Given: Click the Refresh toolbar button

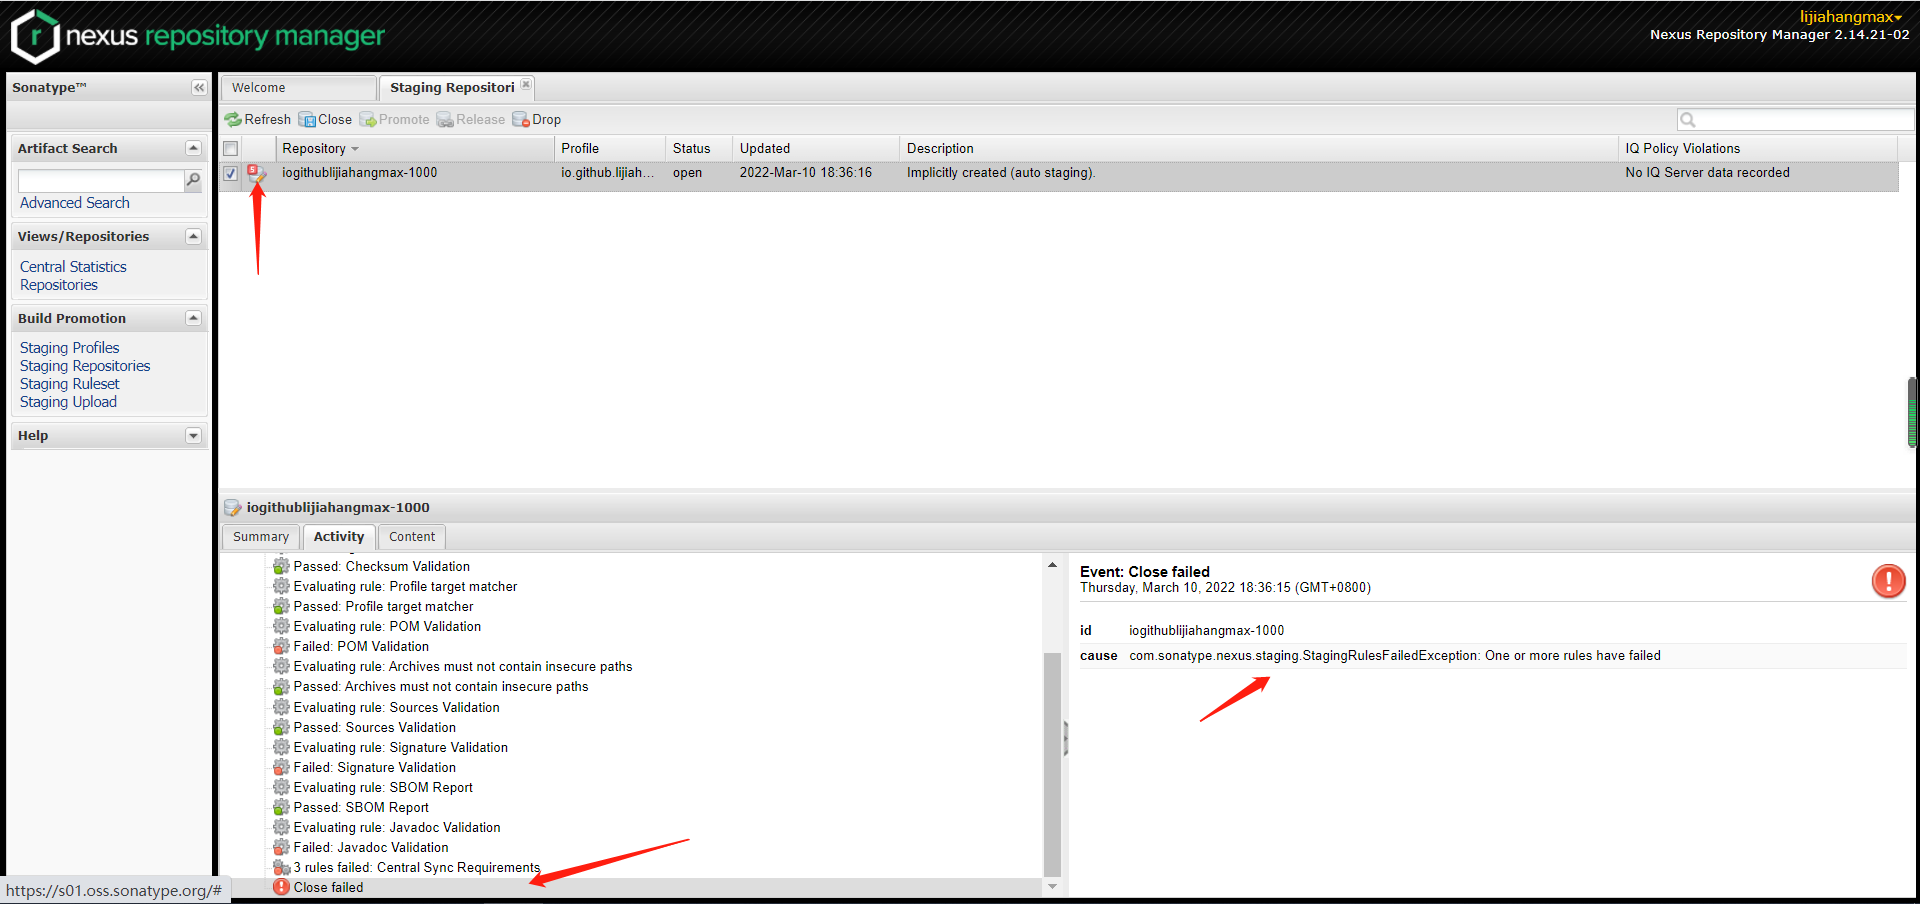Looking at the screenshot, I should 258,119.
